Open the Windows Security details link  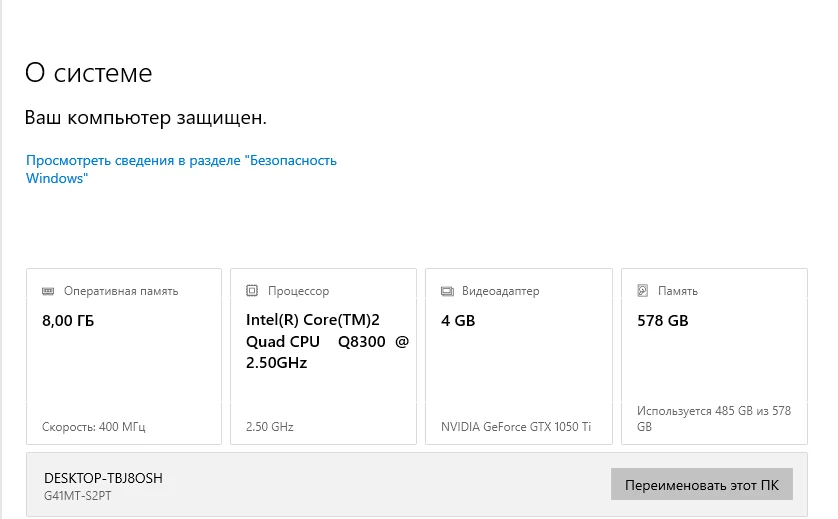[181, 169]
